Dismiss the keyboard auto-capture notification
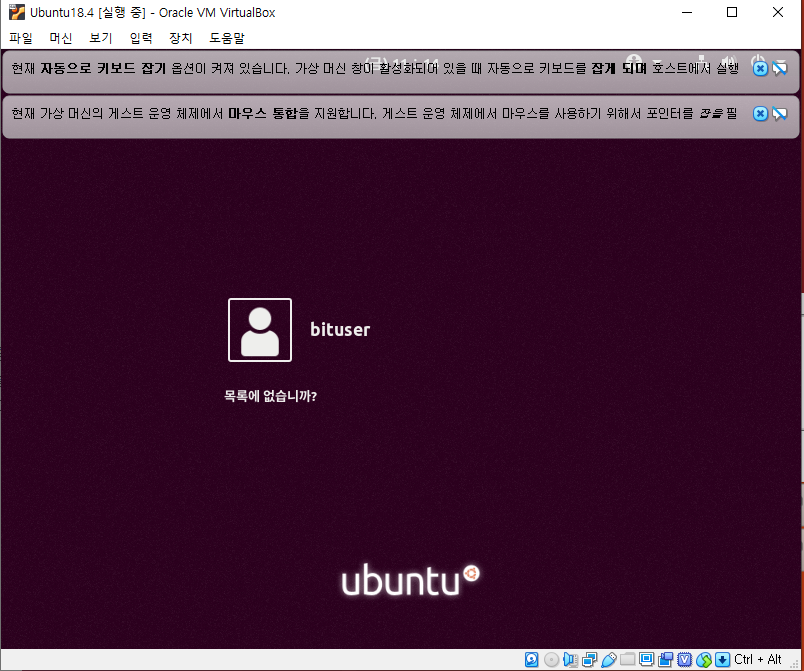 (x=760, y=68)
